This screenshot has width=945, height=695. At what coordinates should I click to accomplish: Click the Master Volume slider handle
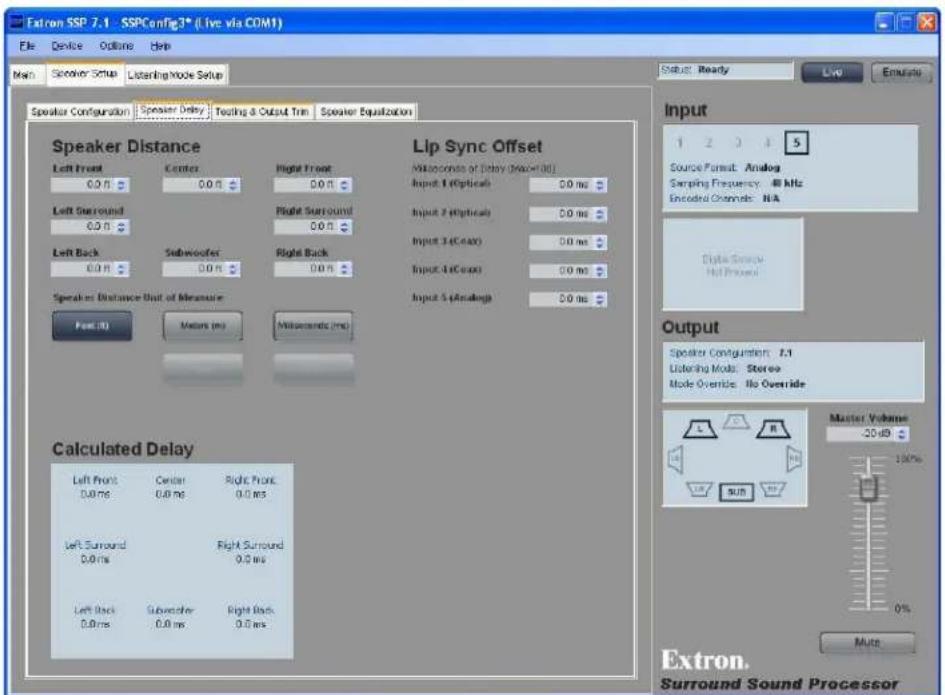(x=868, y=487)
